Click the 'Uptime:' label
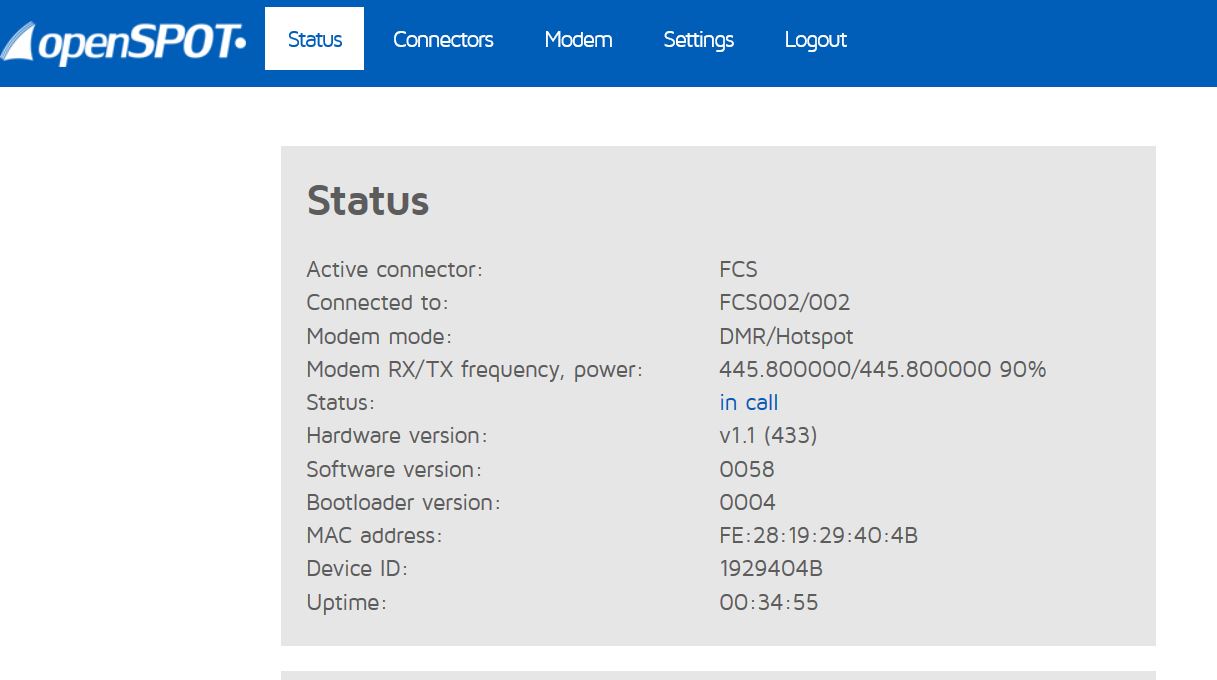This screenshot has height=680, width=1217. 346,602
